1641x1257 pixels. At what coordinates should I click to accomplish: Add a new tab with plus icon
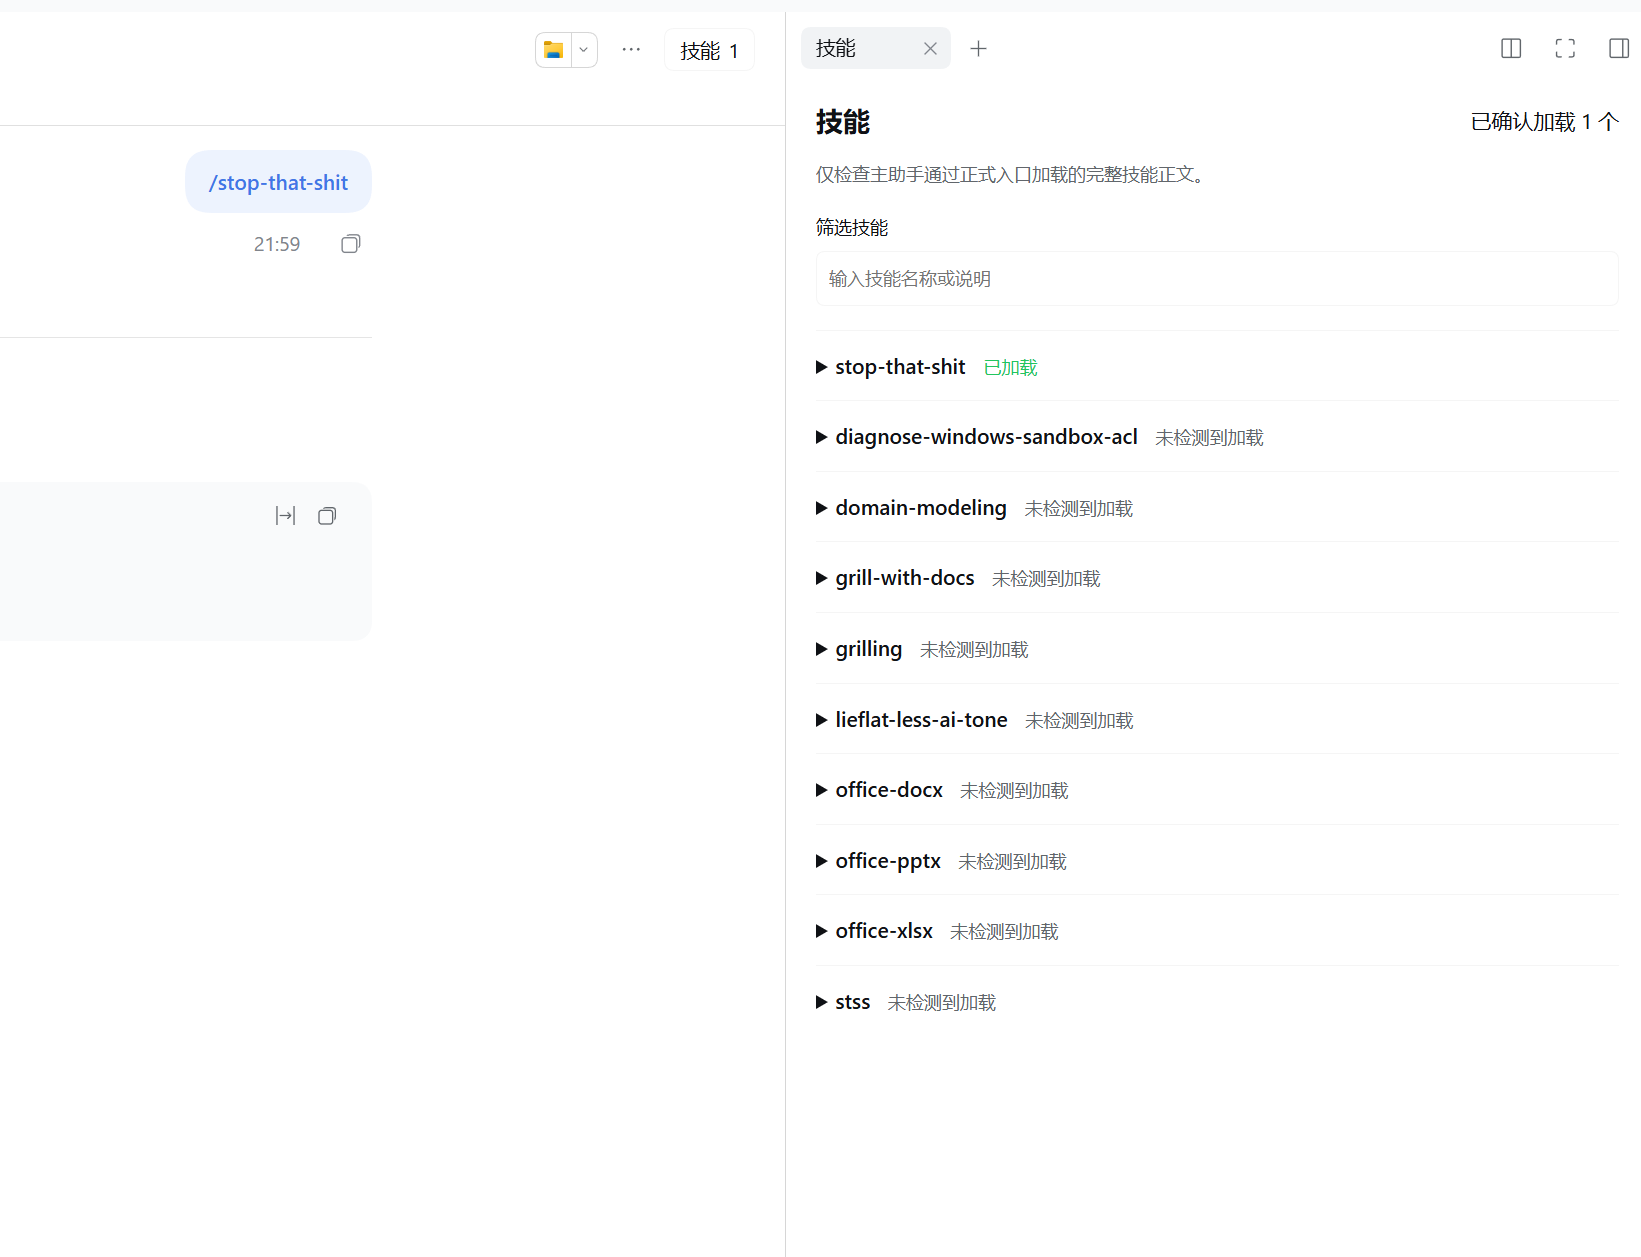point(979,48)
